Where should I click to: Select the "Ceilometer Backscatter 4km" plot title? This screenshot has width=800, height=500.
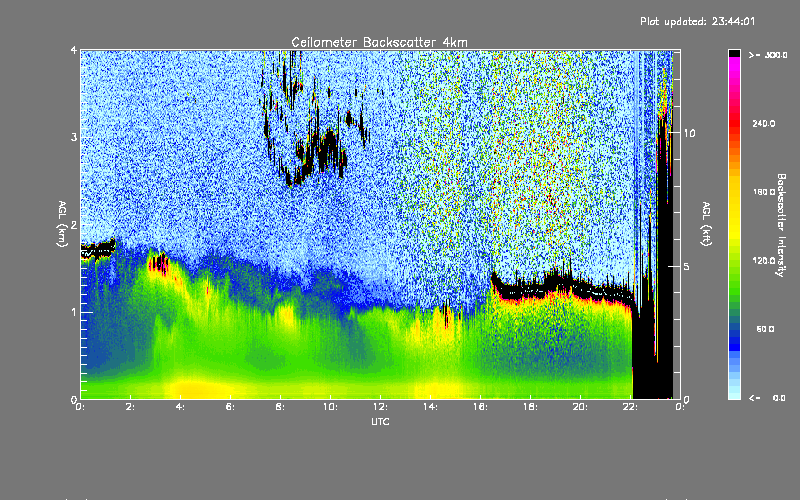379,42
